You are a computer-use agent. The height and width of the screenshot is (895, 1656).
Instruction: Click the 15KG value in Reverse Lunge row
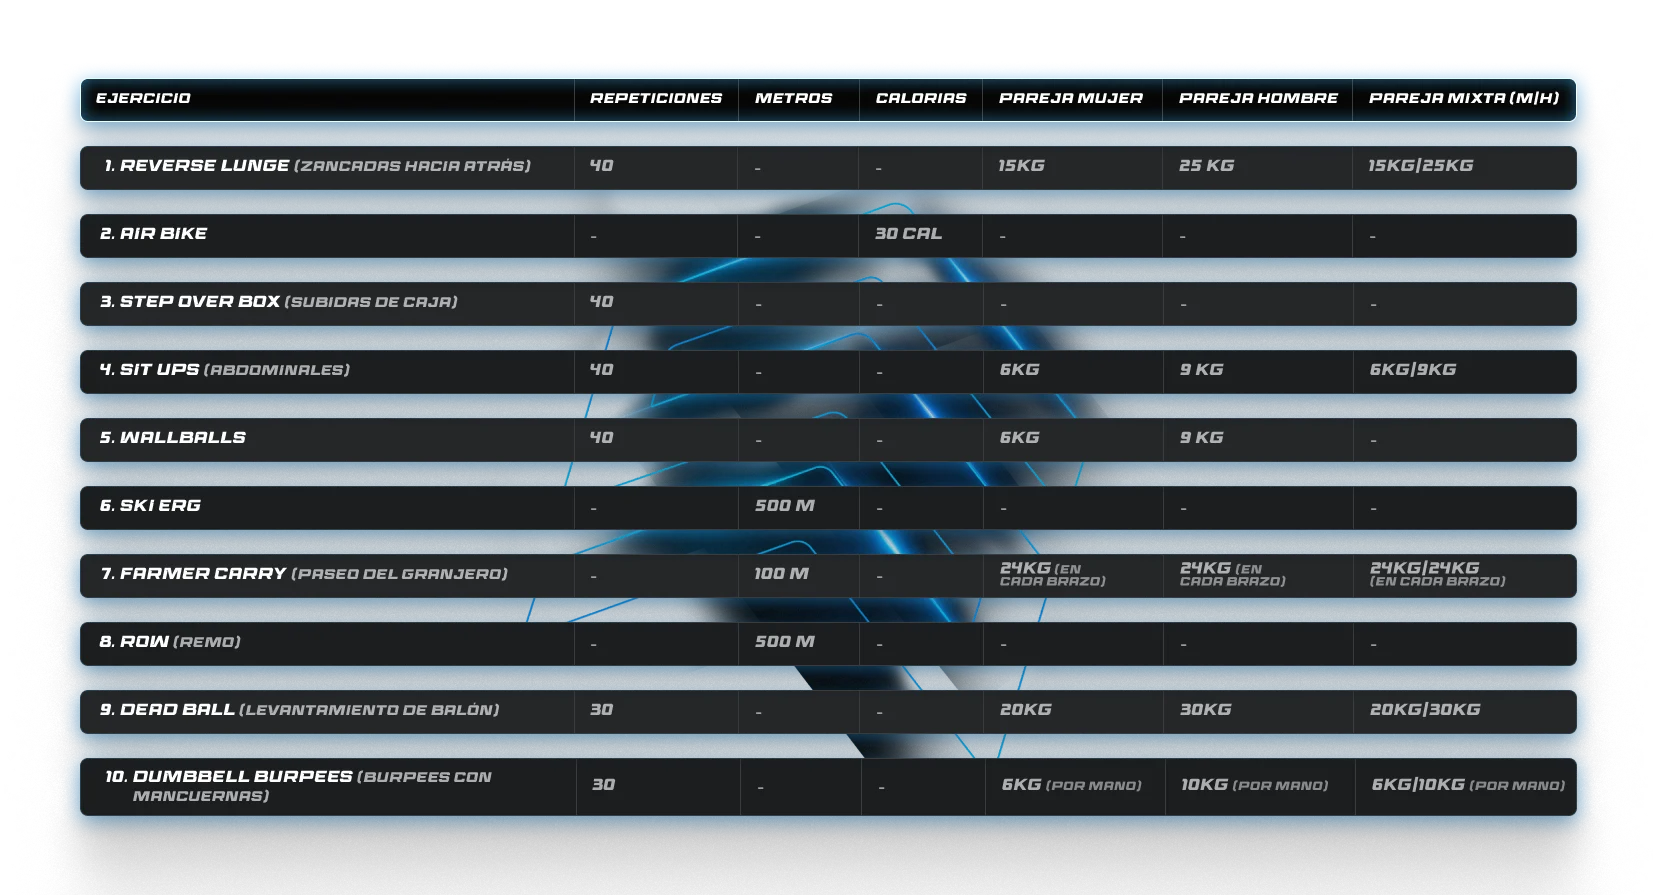point(1021,166)
